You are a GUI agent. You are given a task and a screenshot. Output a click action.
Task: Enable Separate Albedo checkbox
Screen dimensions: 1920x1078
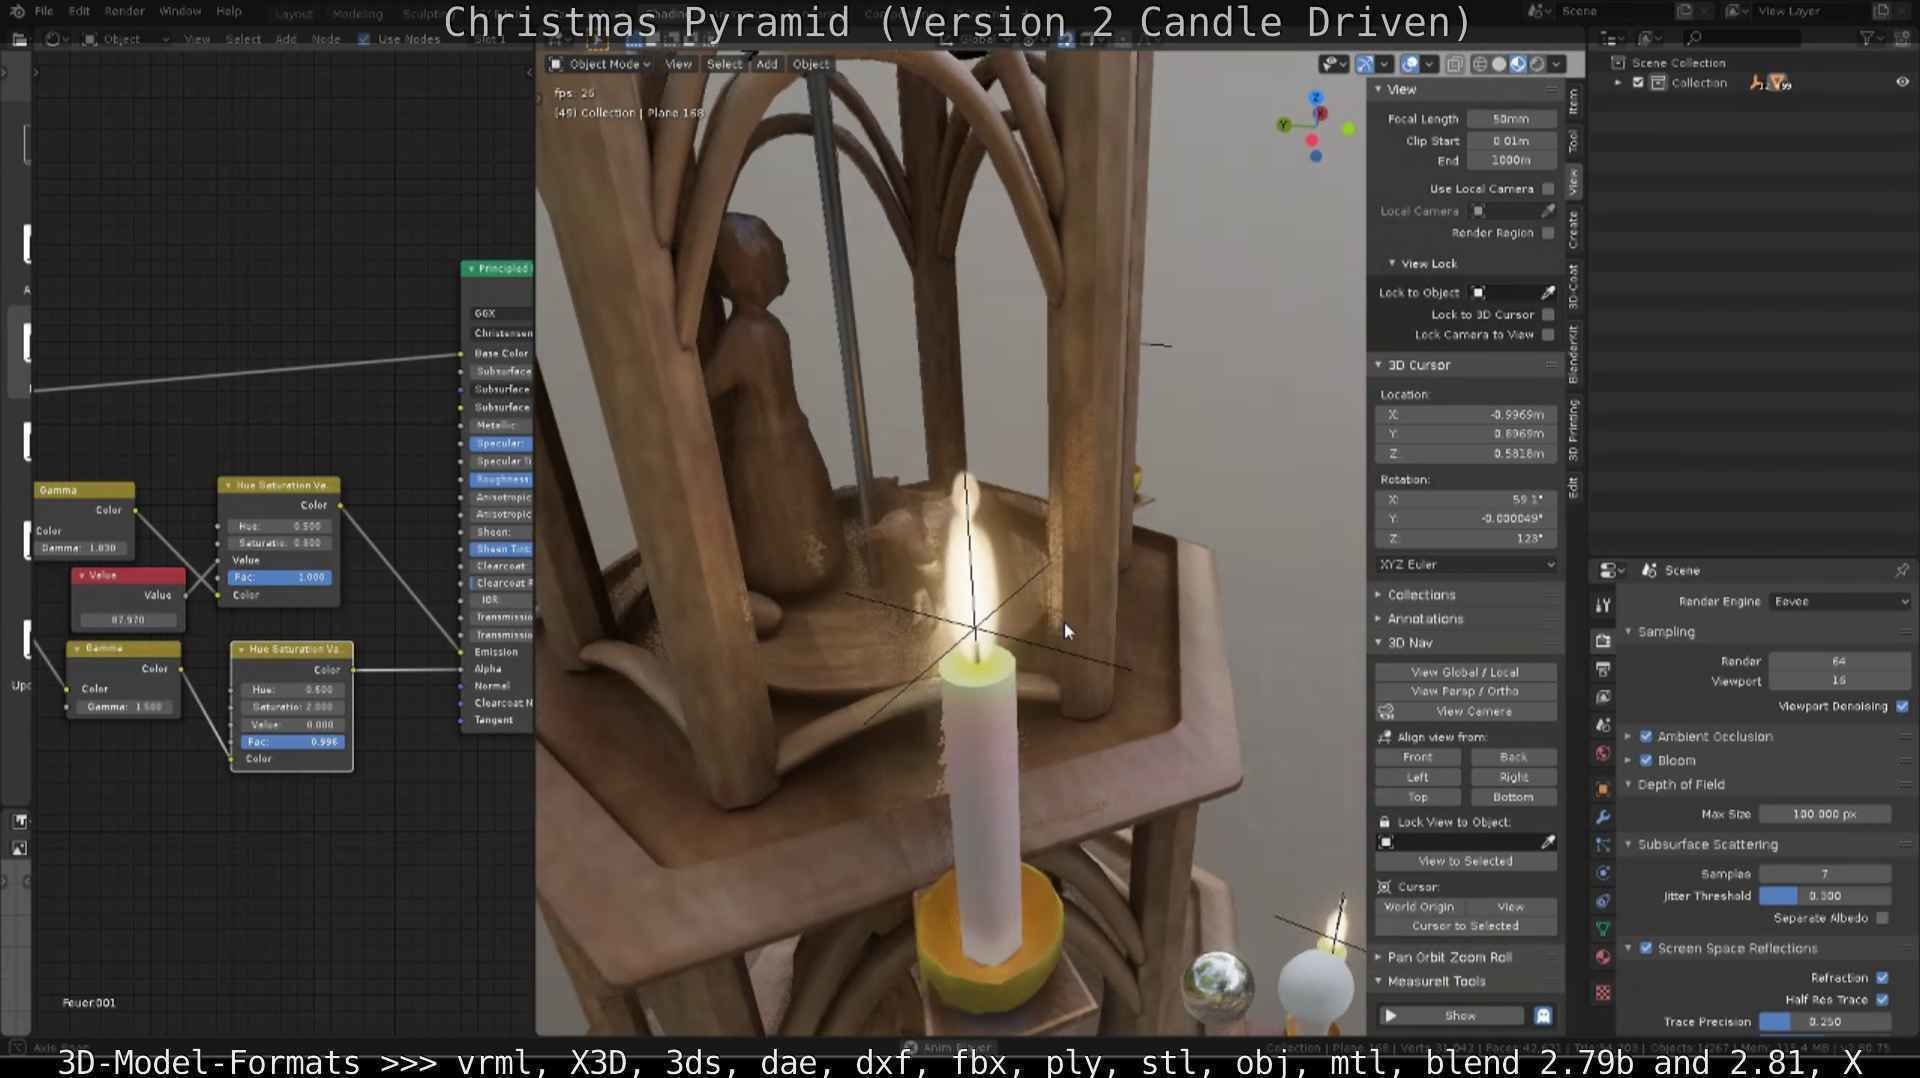pyautogui.click(x=1883, y=919)
